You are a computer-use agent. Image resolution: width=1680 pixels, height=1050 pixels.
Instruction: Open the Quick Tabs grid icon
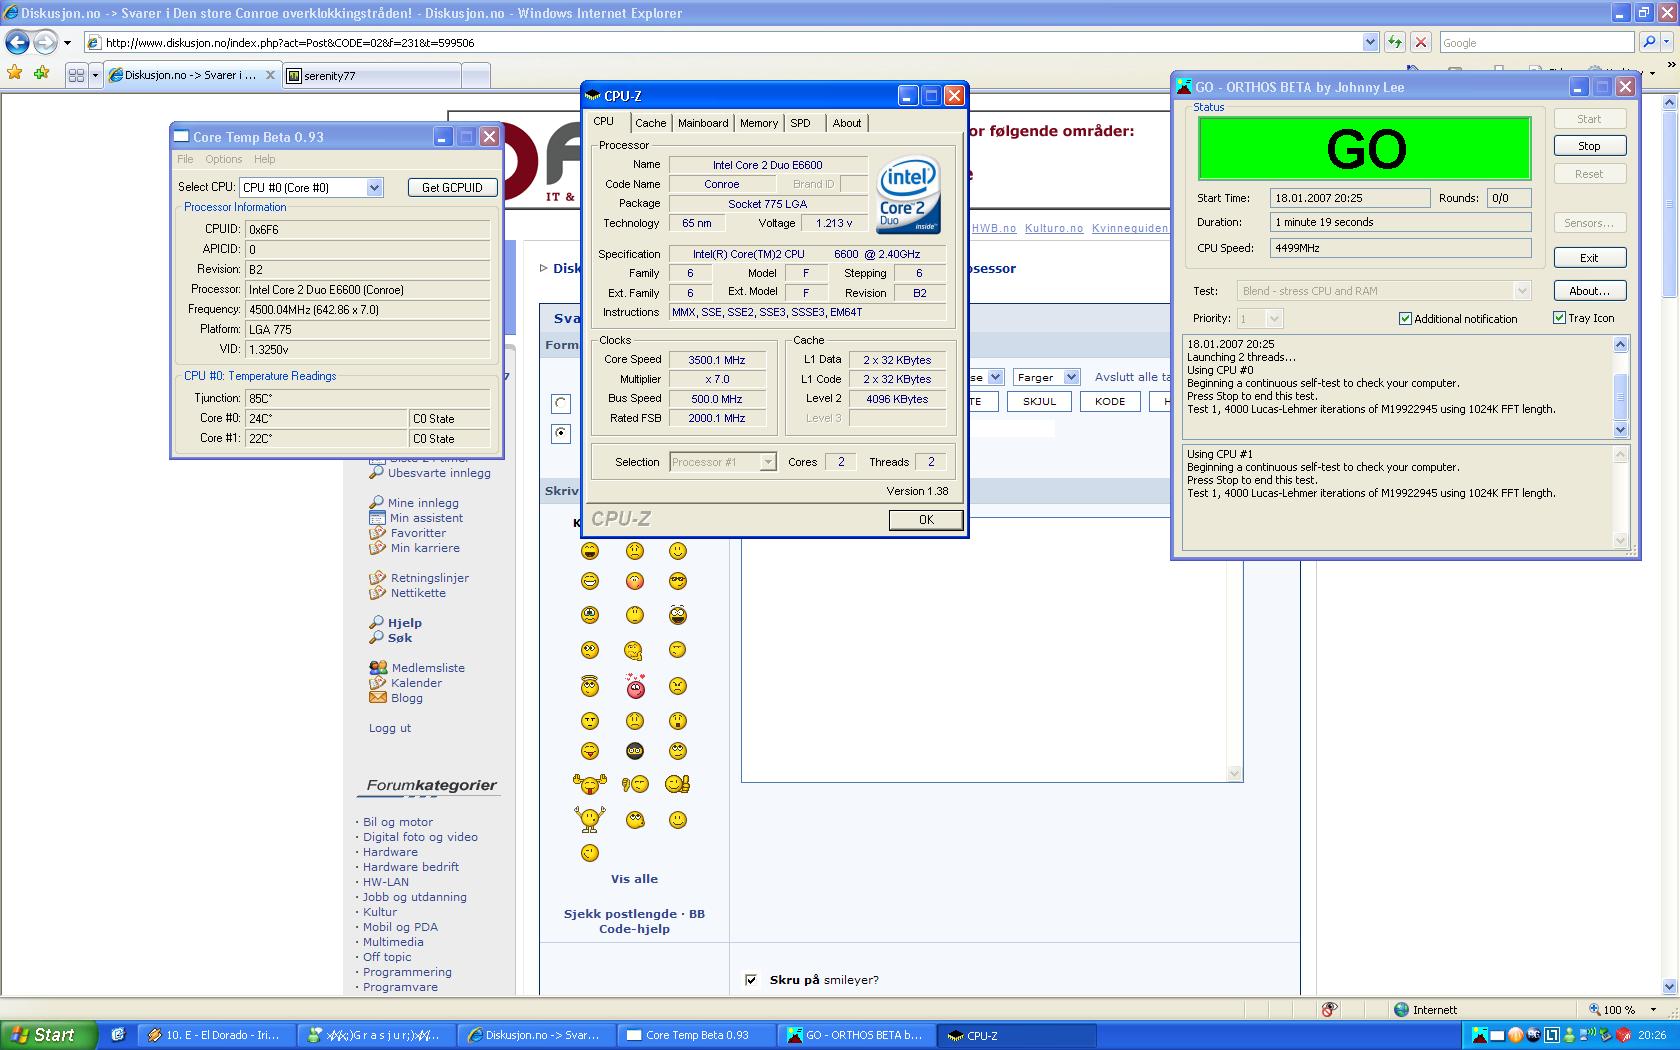76,75
